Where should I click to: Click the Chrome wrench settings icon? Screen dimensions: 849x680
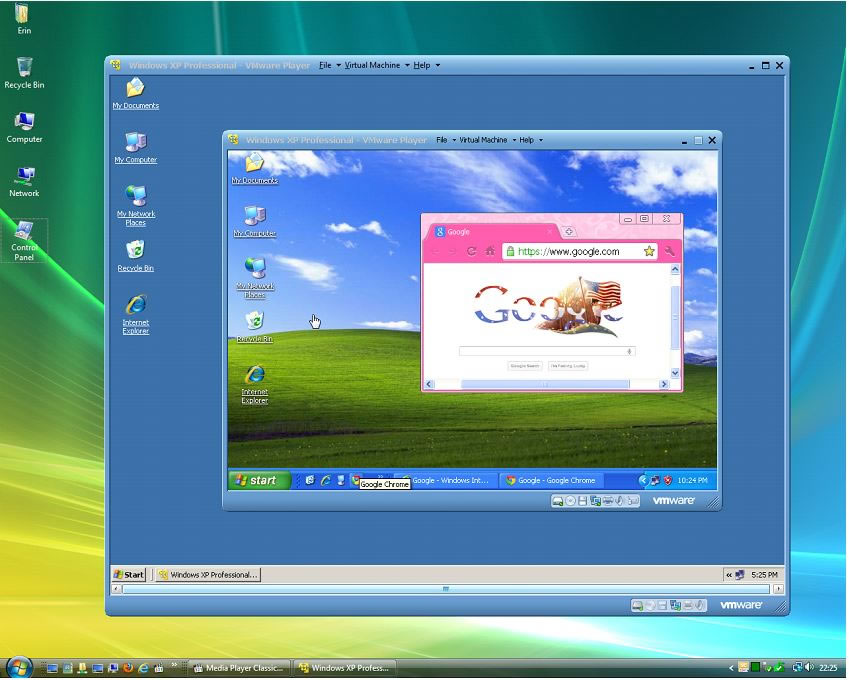click(x=670, y=251)
